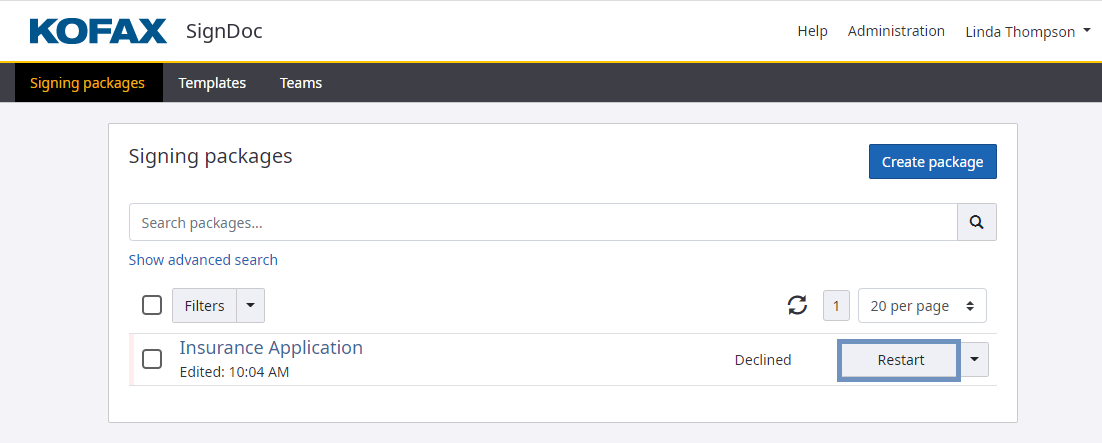Select the Insurance Application checkbox

pos(152,359)
